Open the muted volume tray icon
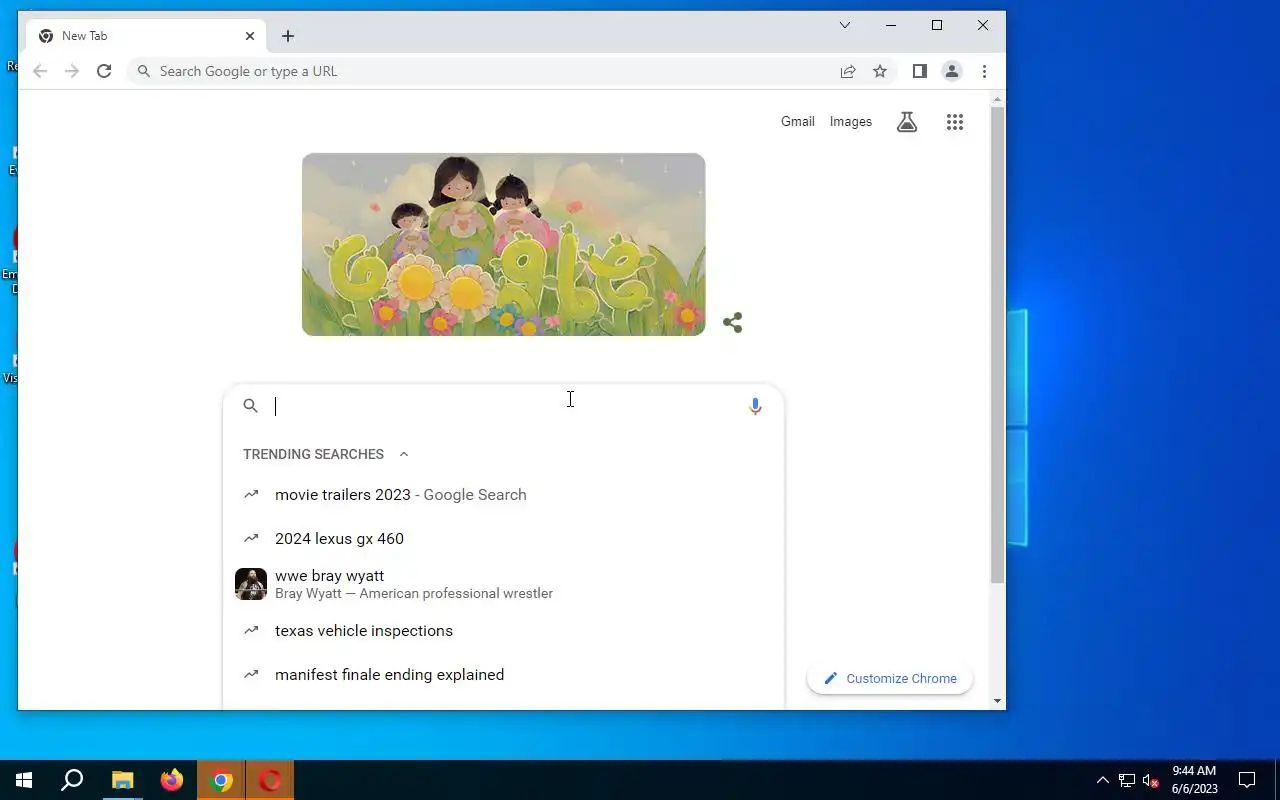This screenshot has width=1280, height=800. [x=1151, y=780]
